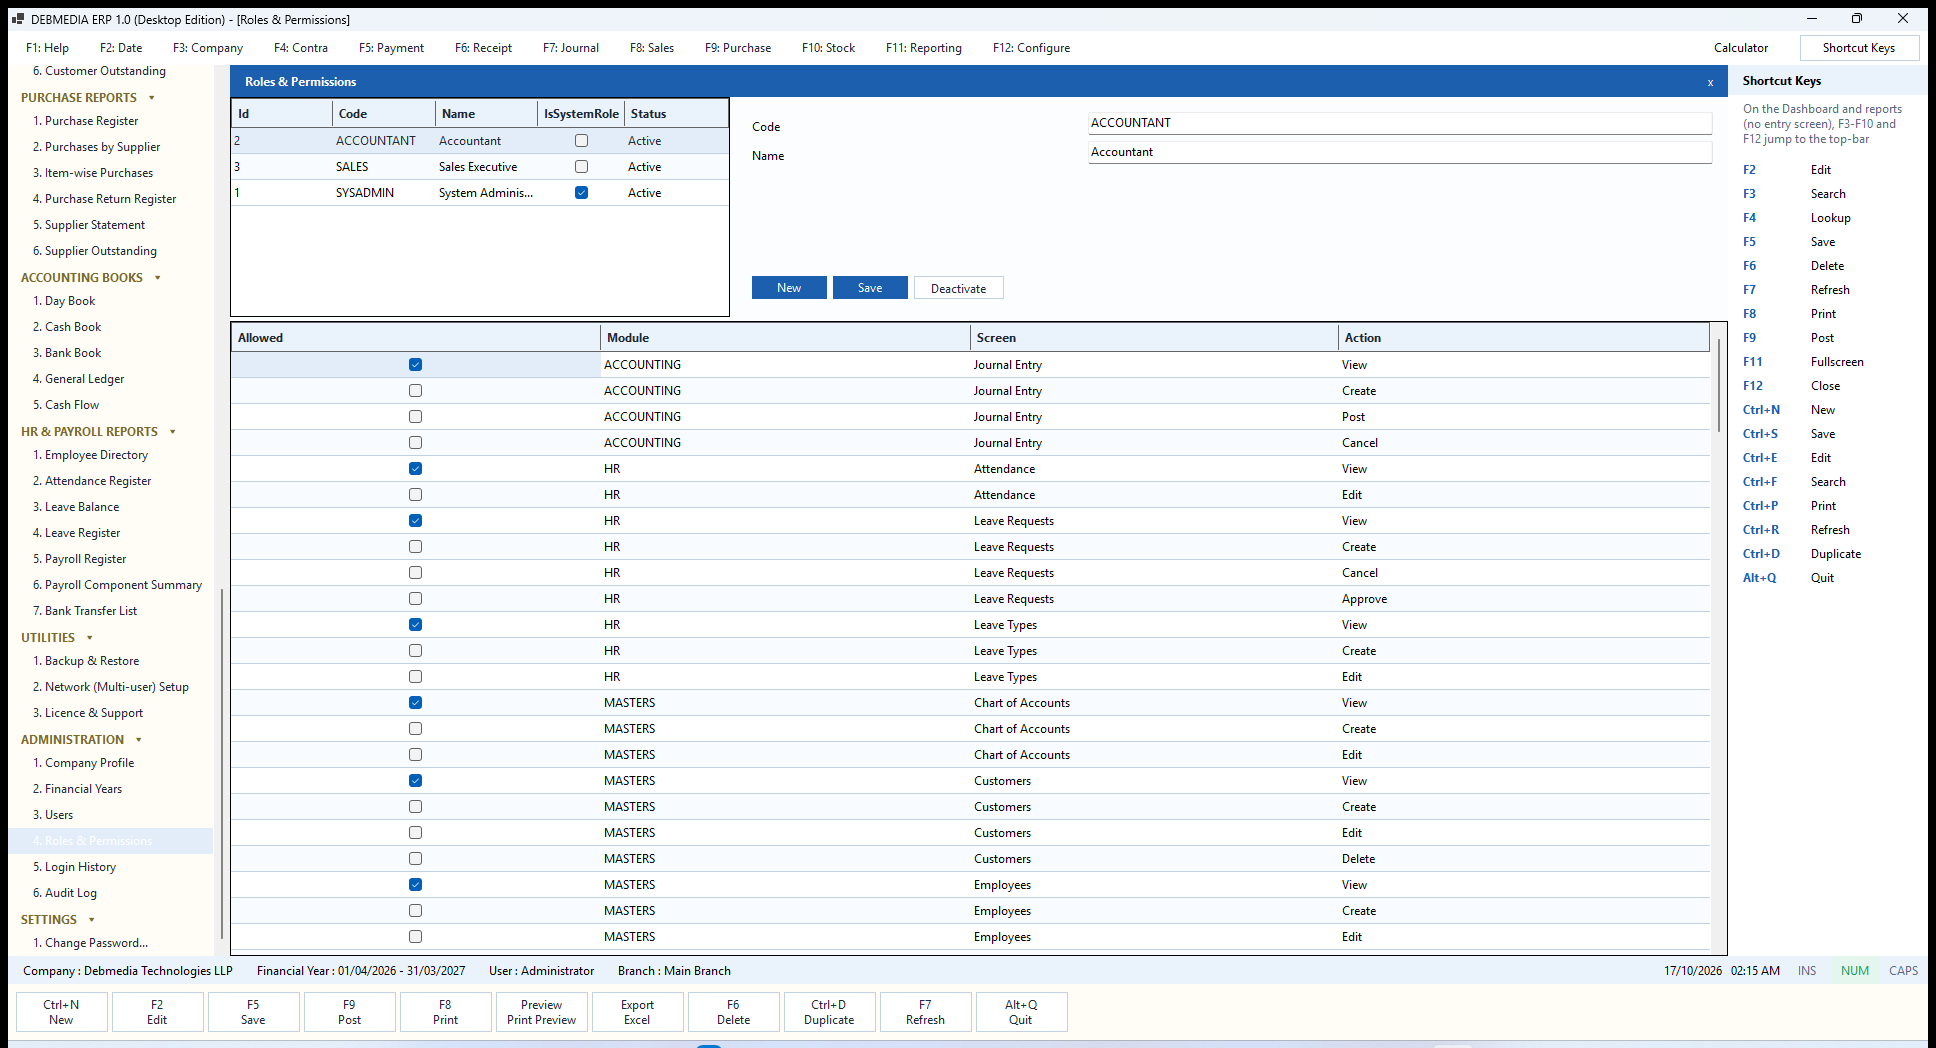Enable Allowed for ACCOUNTING Journal Entry Cancel
The width and height of the screenshot is (1936, 1048).
click(415, 443)
